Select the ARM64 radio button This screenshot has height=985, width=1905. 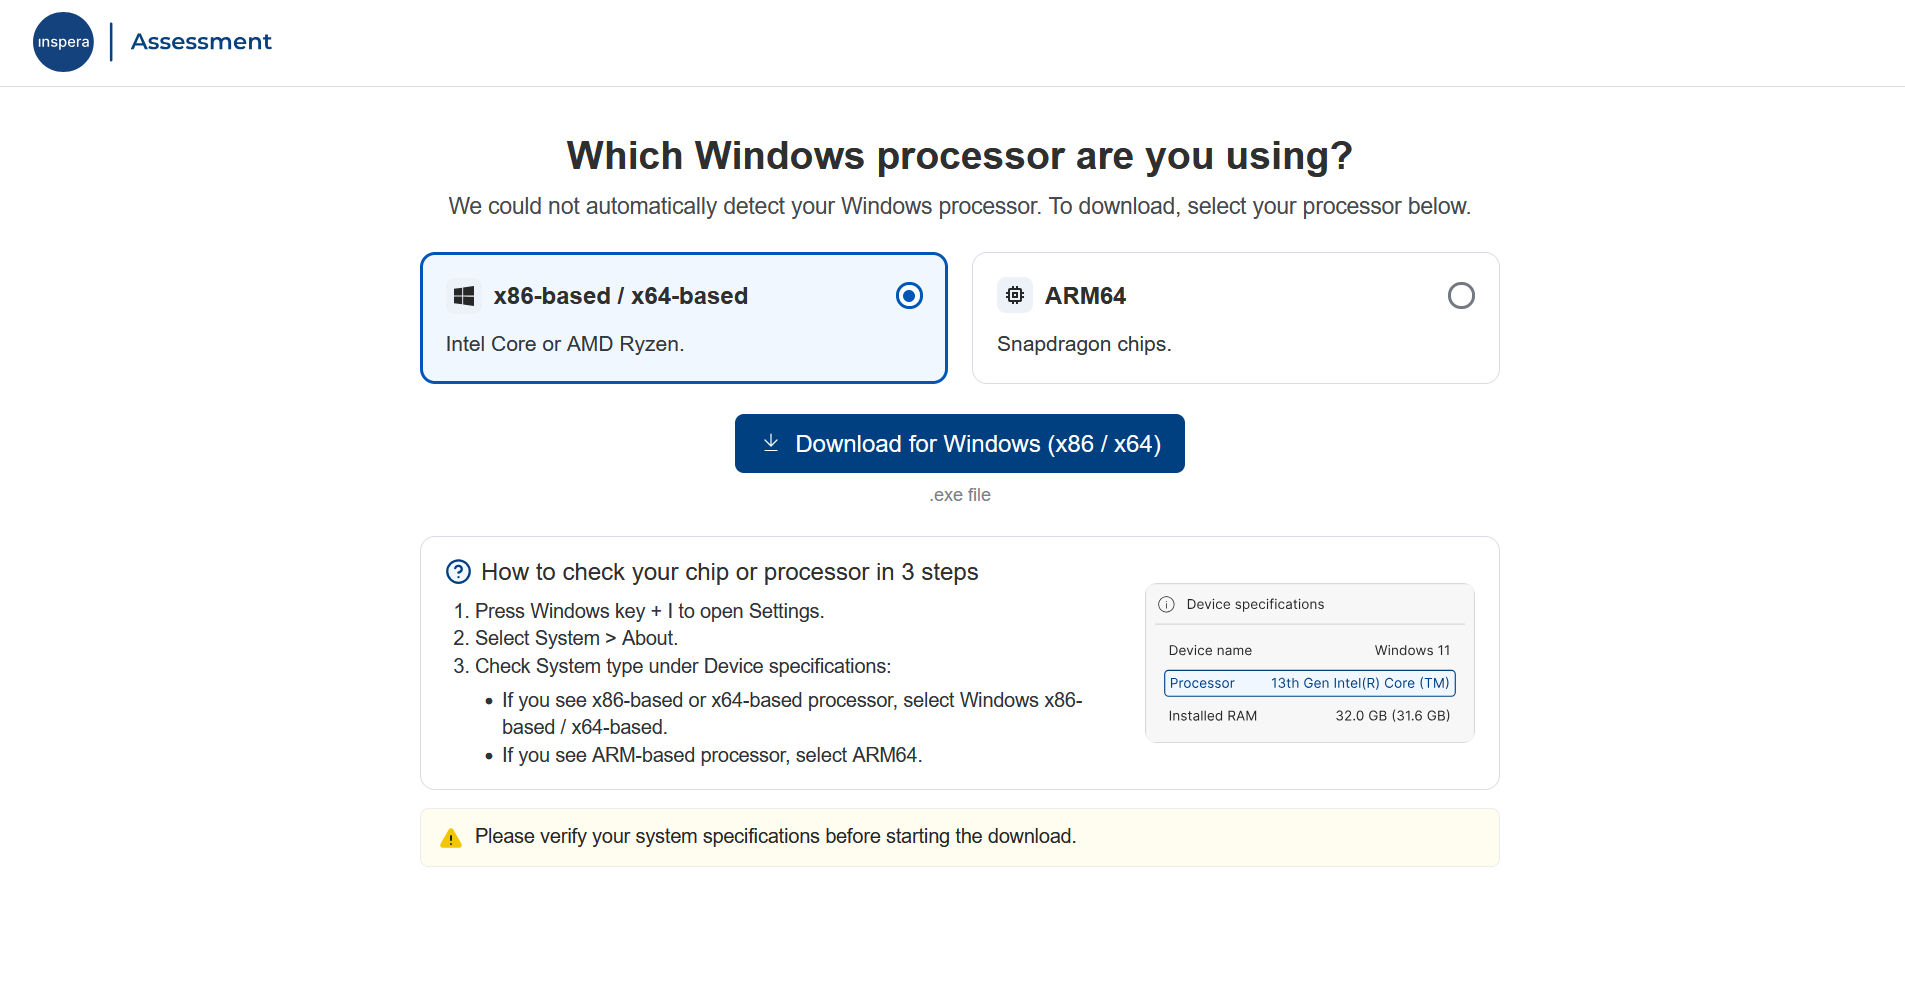coord(1461,296)
